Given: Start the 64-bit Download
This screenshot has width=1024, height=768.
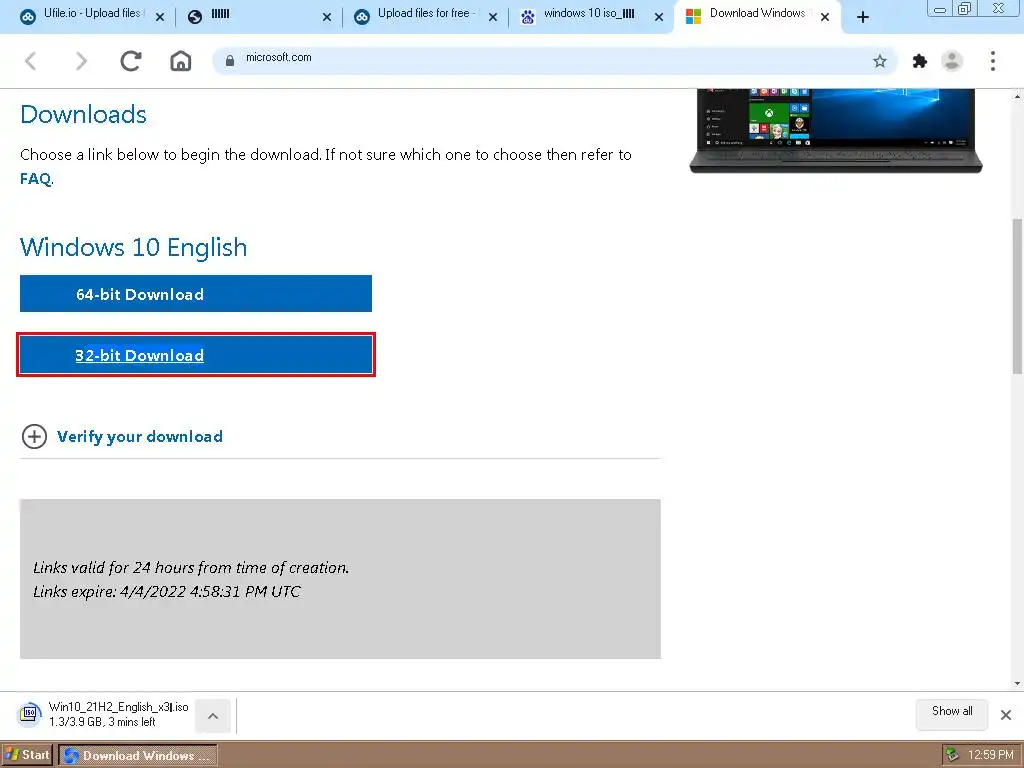Looking at the screenshot, I should click(x=196, y=294).
